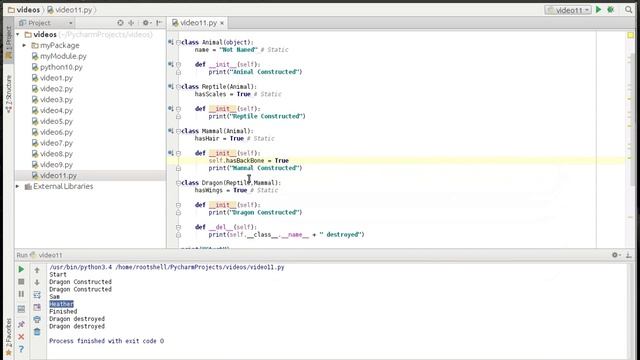The image size is (640, 360).
Task: Pause output in Run panel
Action: (x=21, y=294)
